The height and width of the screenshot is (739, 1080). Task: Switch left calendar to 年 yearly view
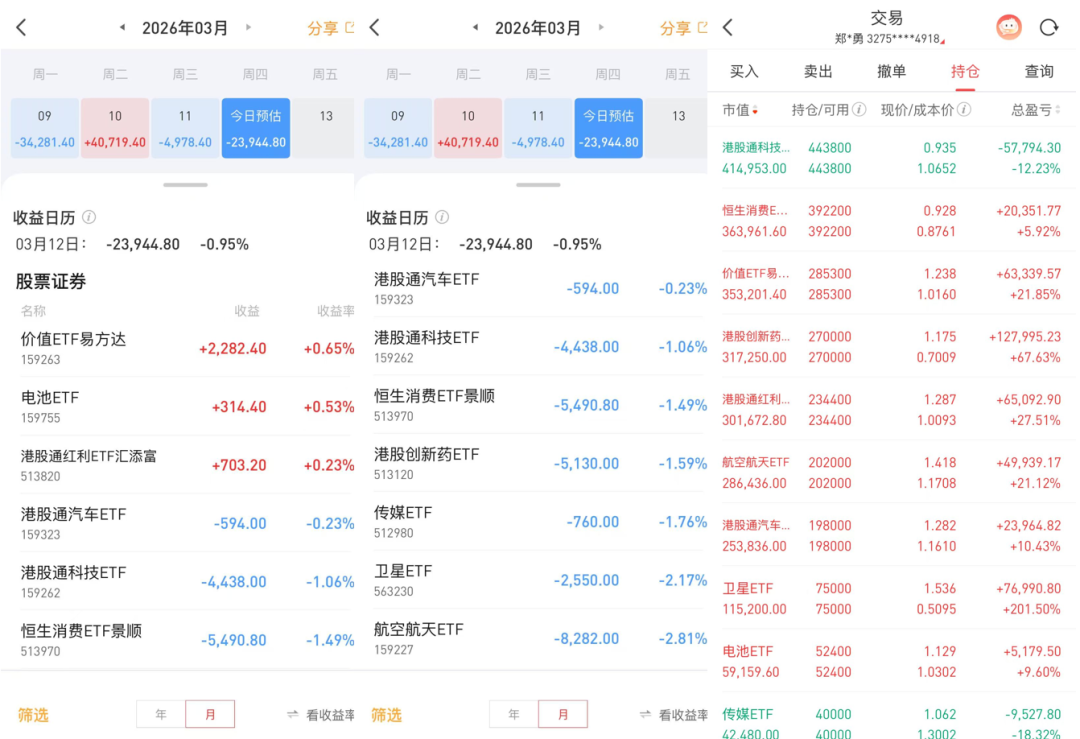coord(160,714)
